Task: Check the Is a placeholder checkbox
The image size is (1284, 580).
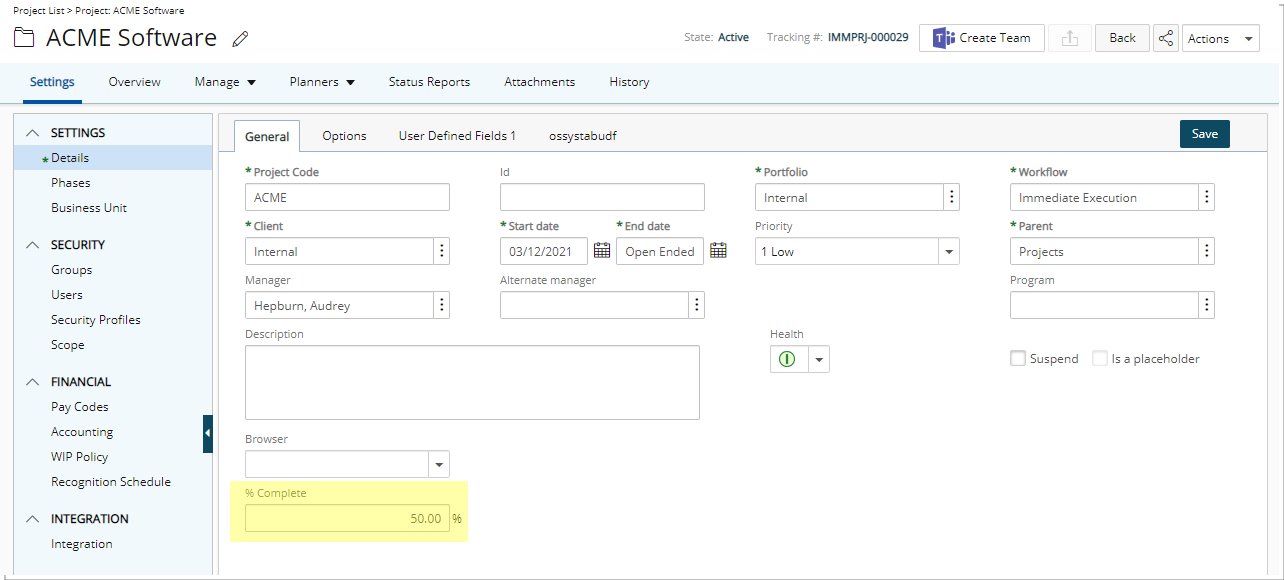Action: [1100, 358]
